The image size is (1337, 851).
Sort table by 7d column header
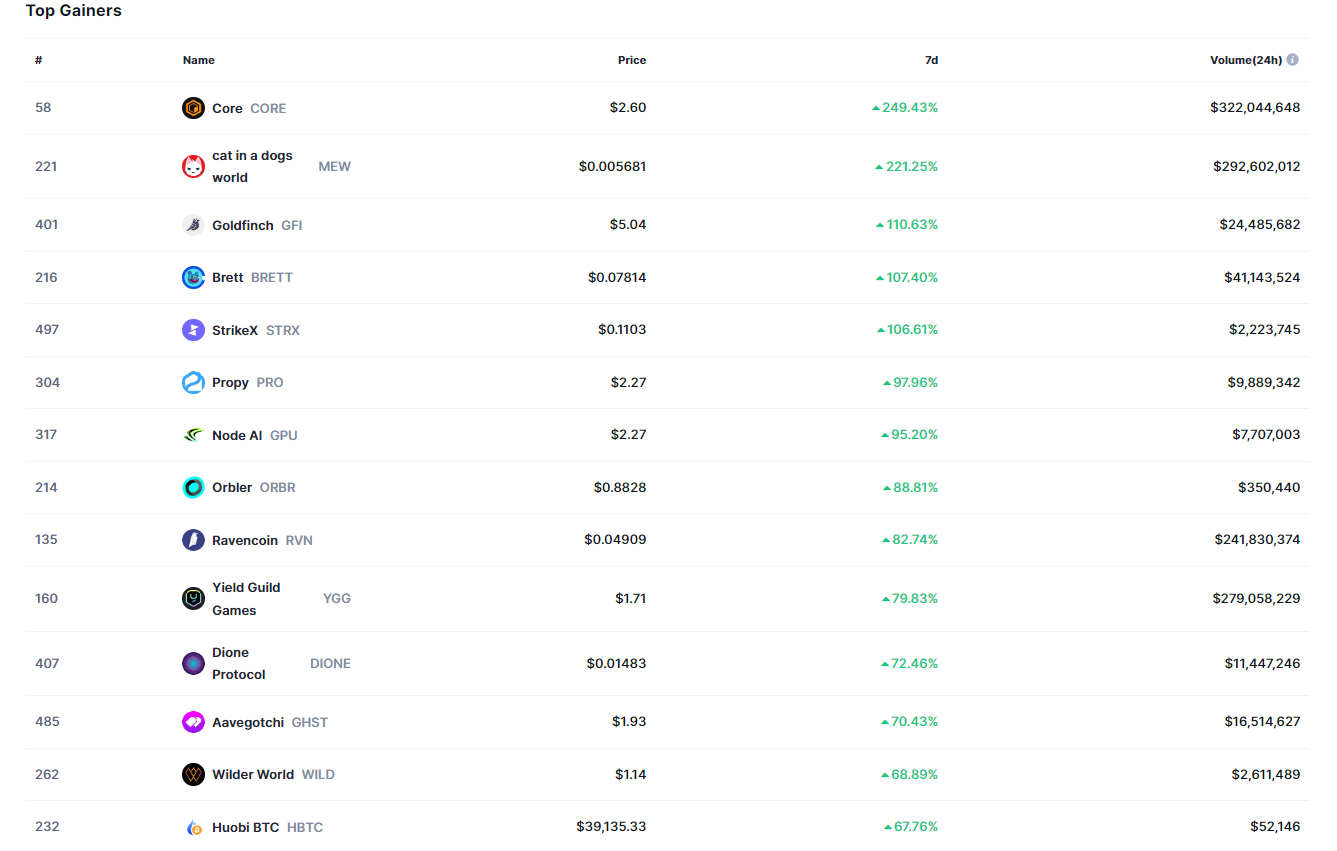pyautogui.click(x=931, y=60)
